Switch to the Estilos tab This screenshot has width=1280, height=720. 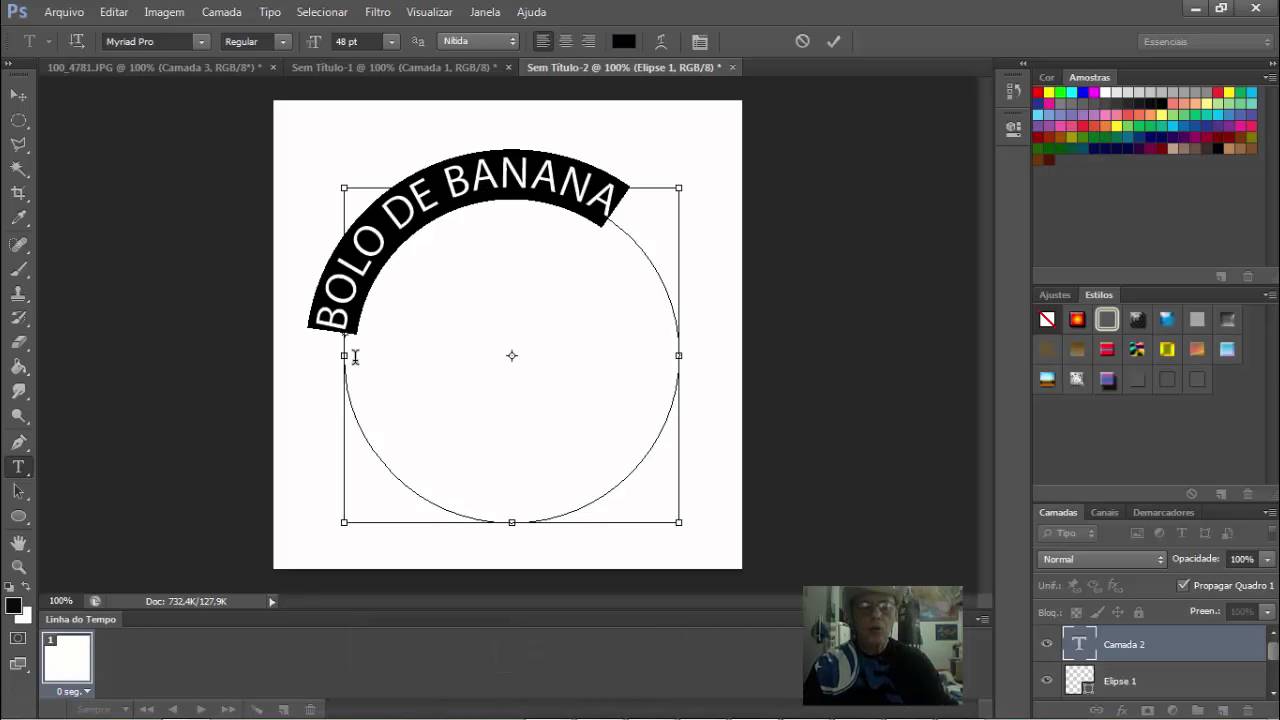coord(1098,295)
